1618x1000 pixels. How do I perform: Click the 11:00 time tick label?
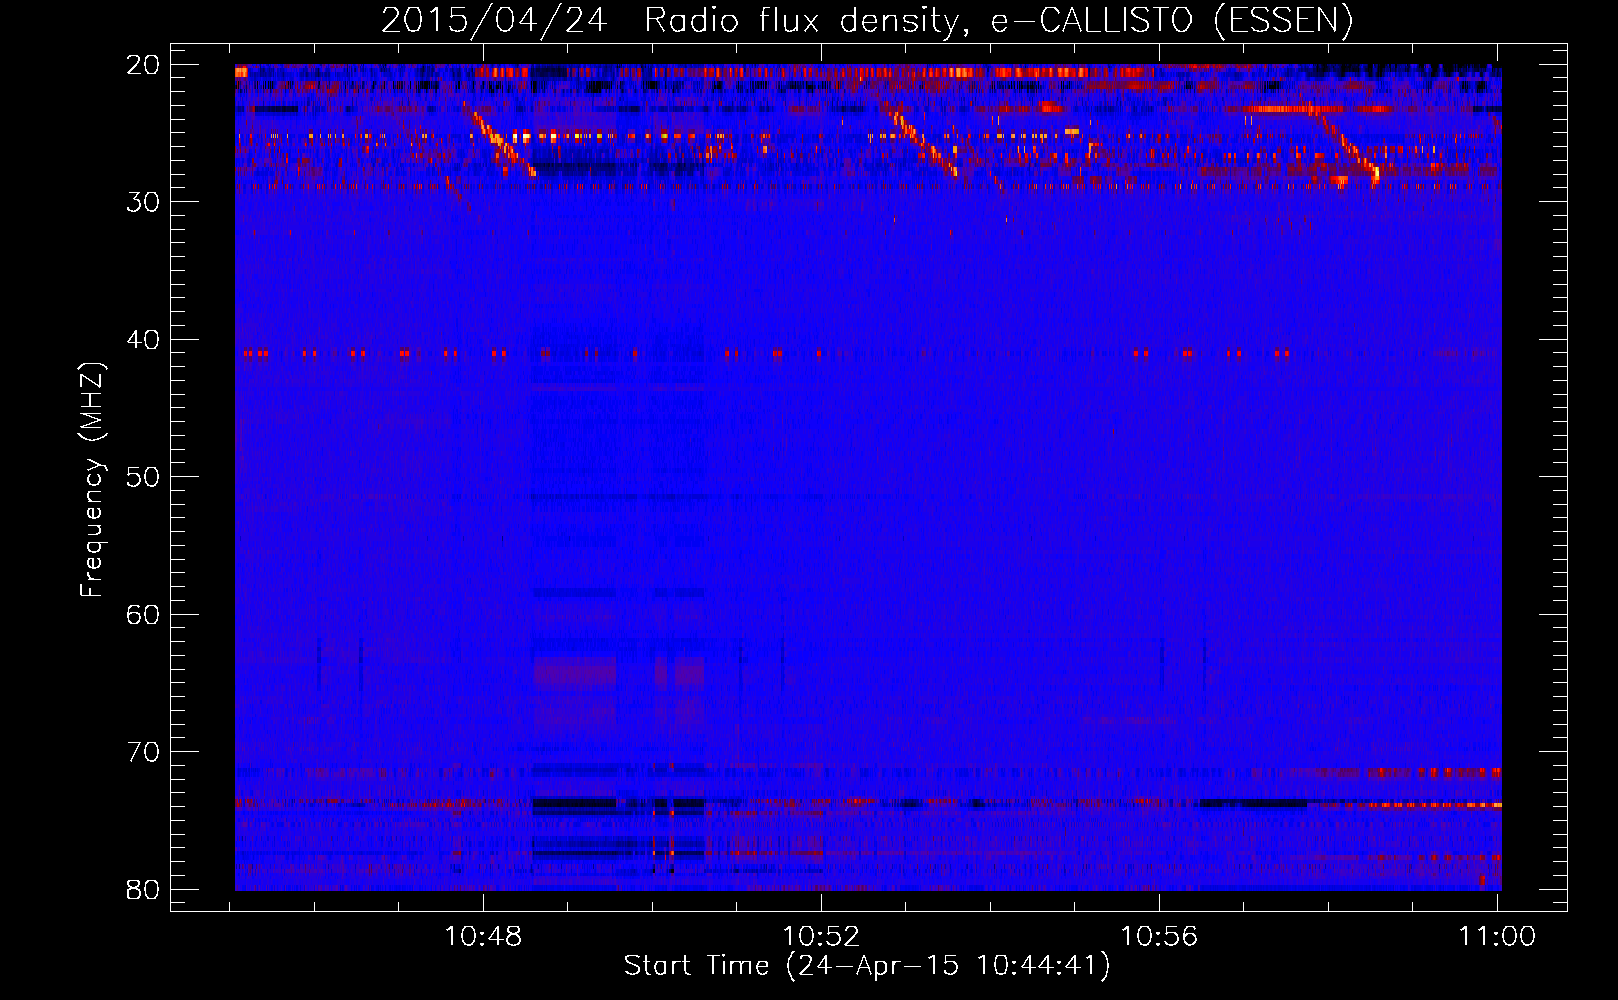[x=1497, y=937]
